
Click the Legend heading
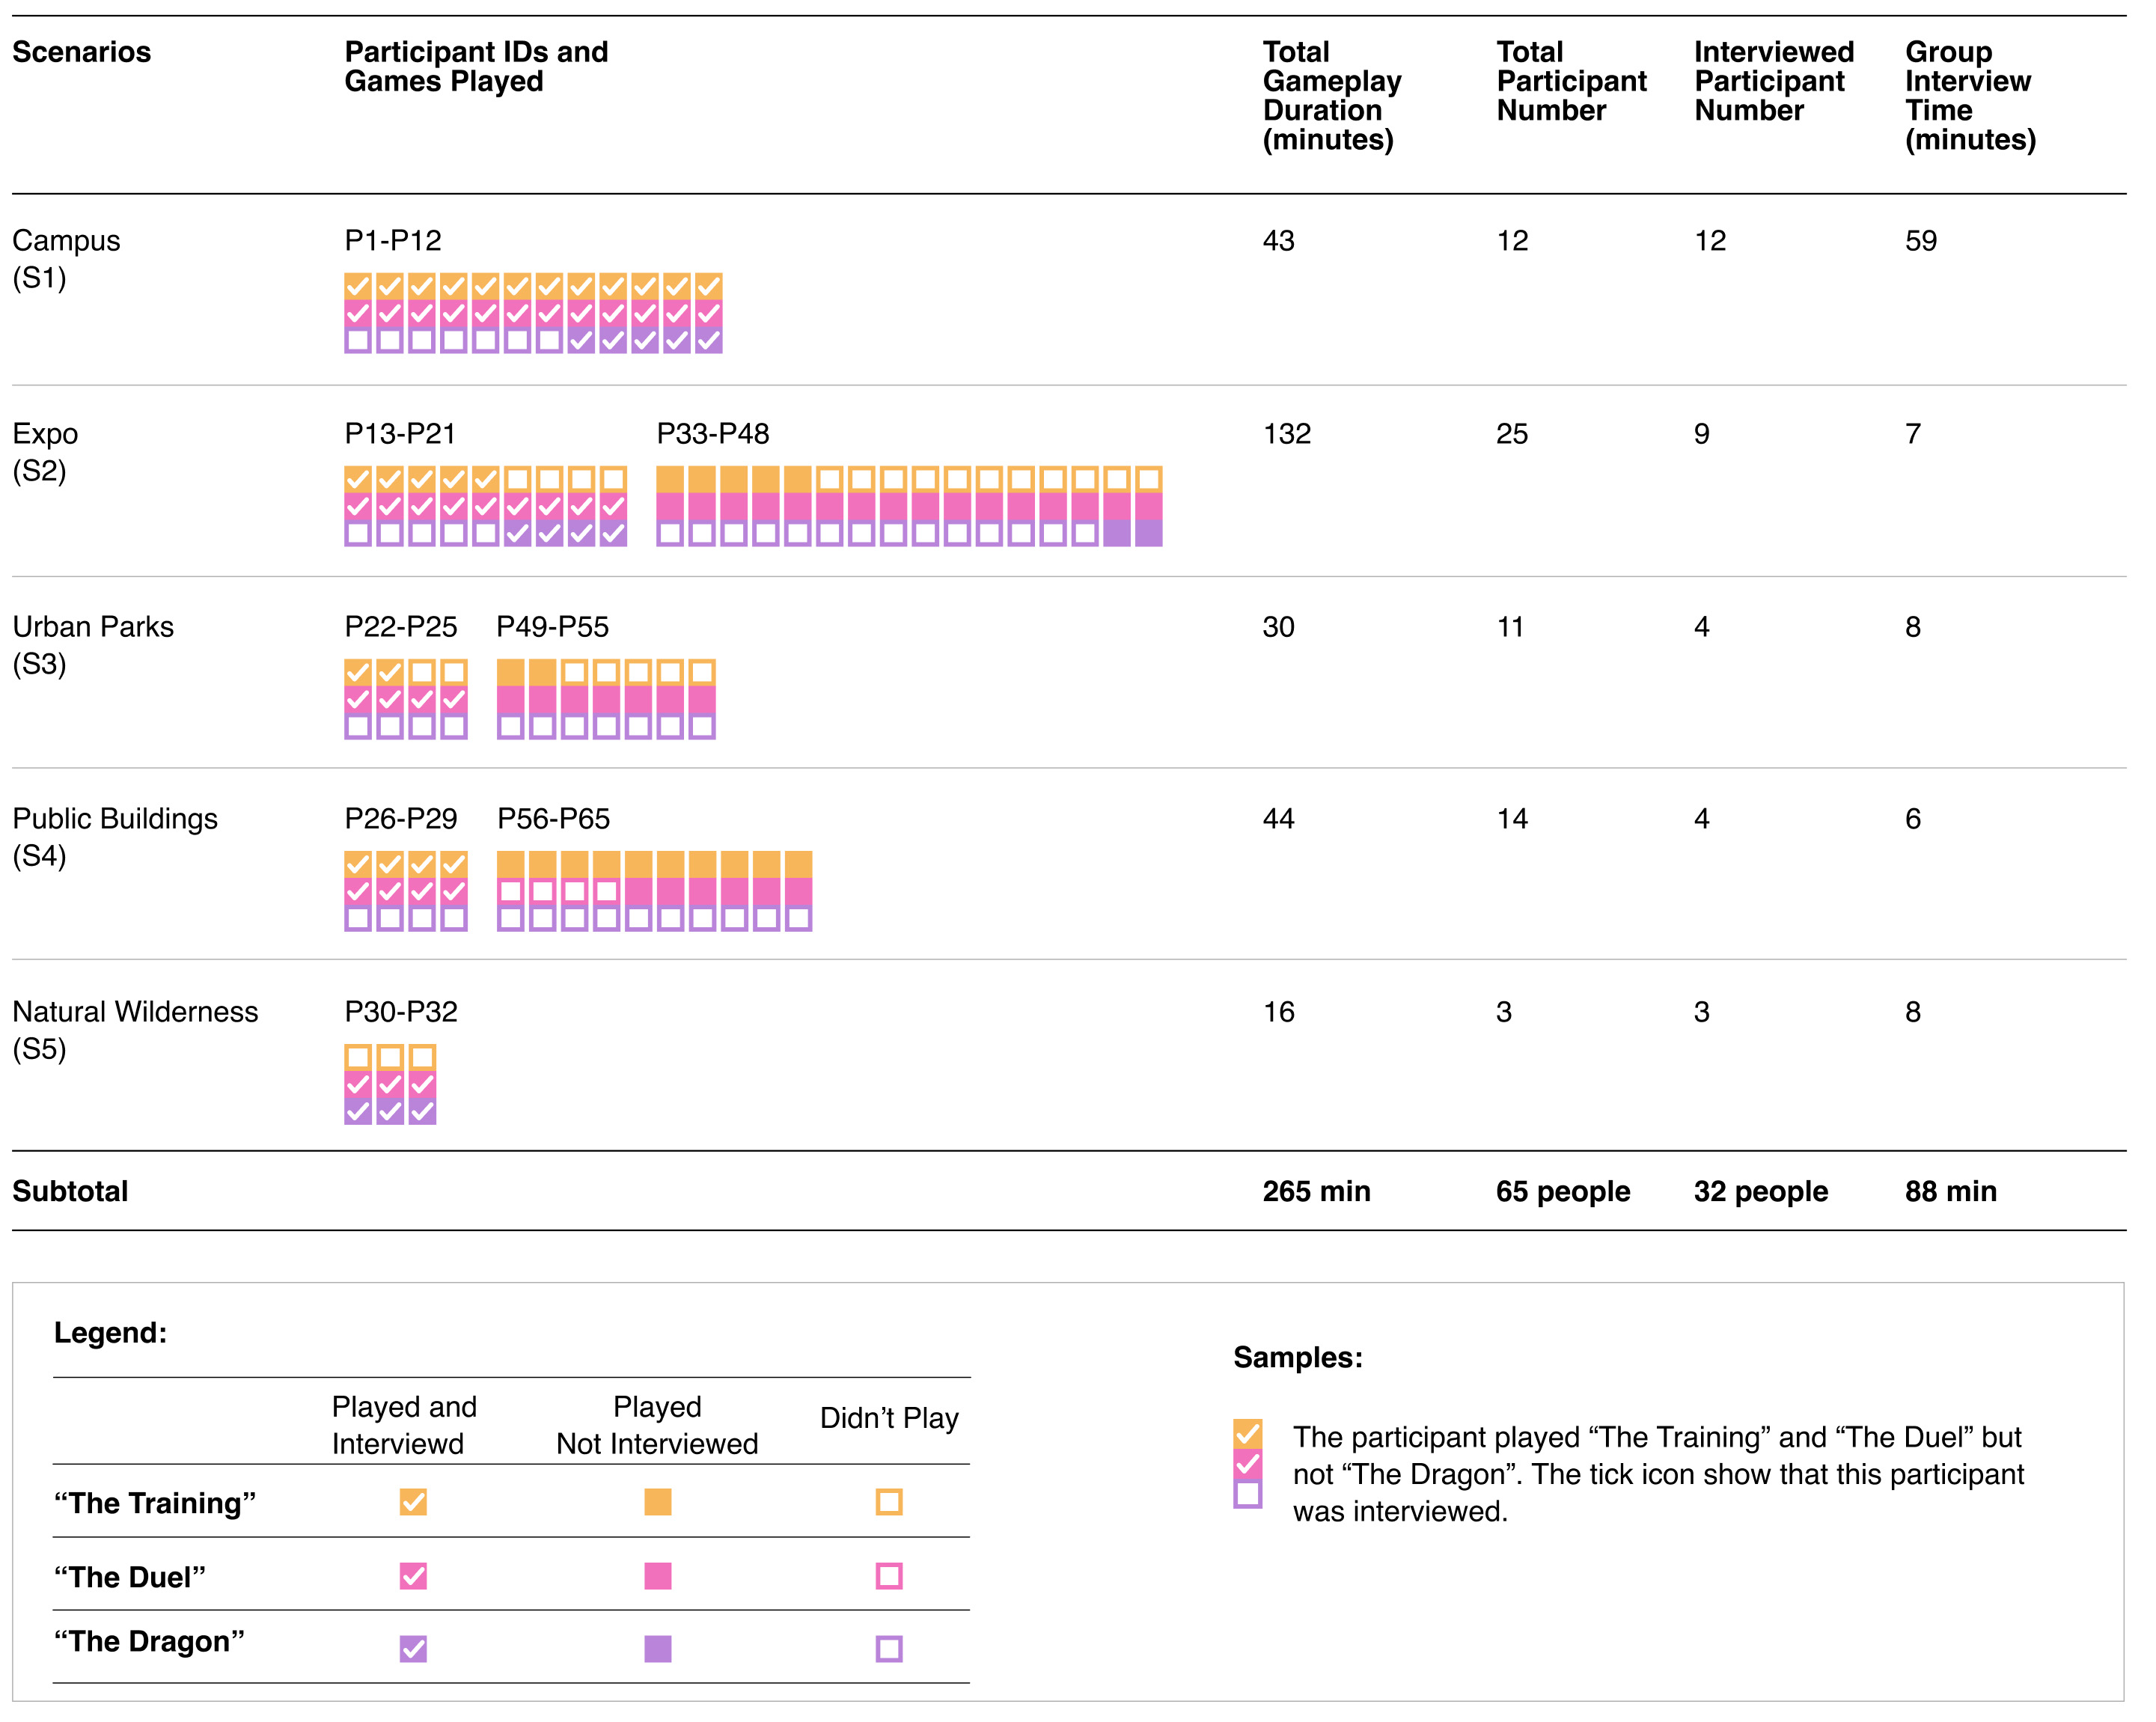coord(110,1332)
